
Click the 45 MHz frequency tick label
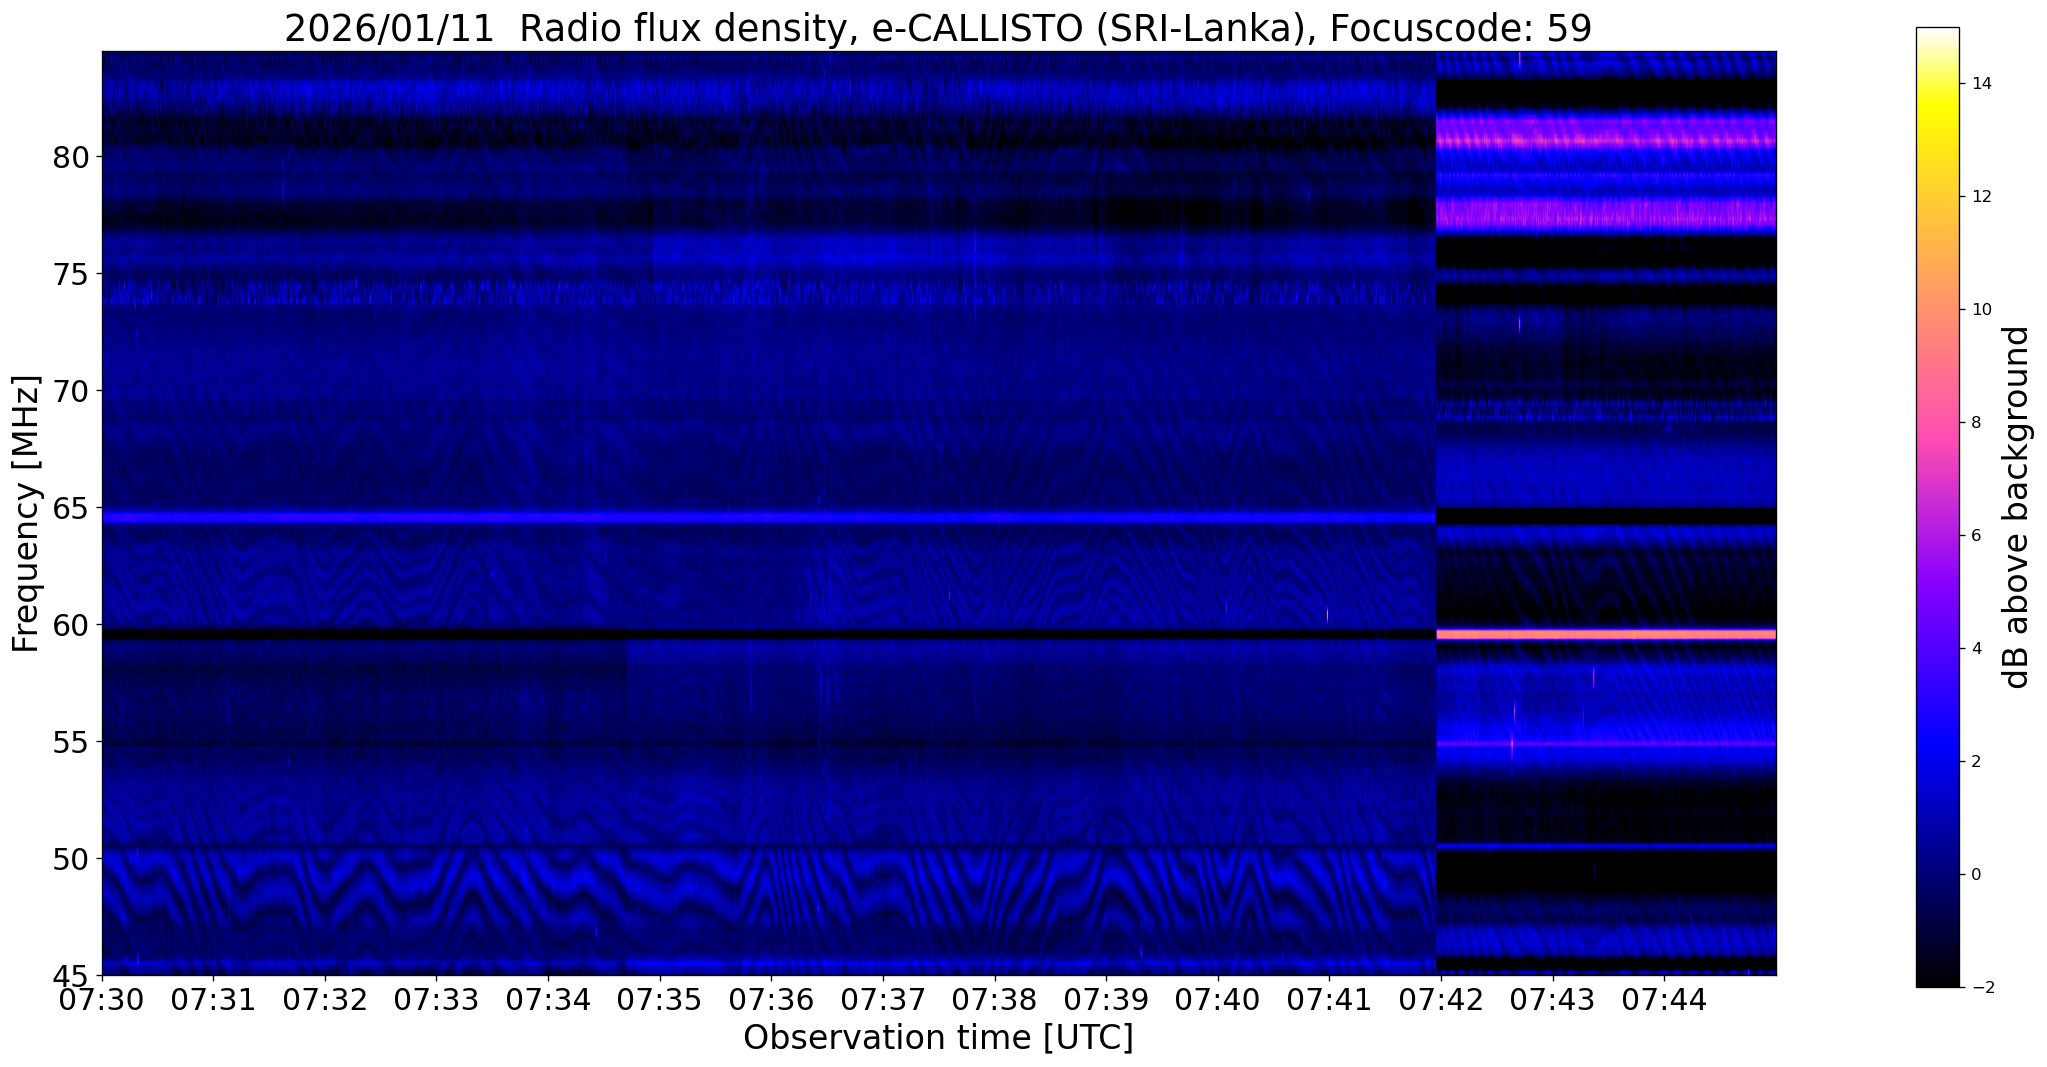70,975
